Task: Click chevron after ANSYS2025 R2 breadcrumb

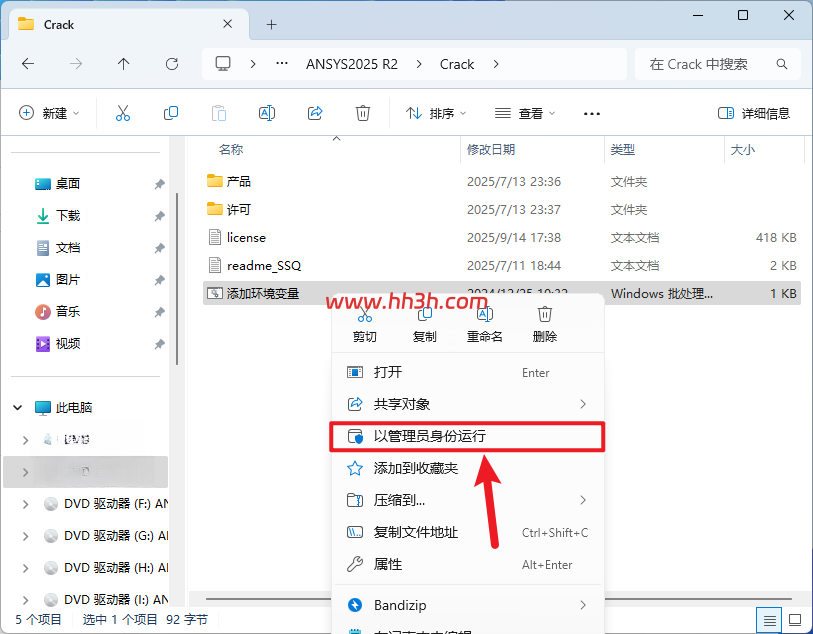Action: (419, 64)
